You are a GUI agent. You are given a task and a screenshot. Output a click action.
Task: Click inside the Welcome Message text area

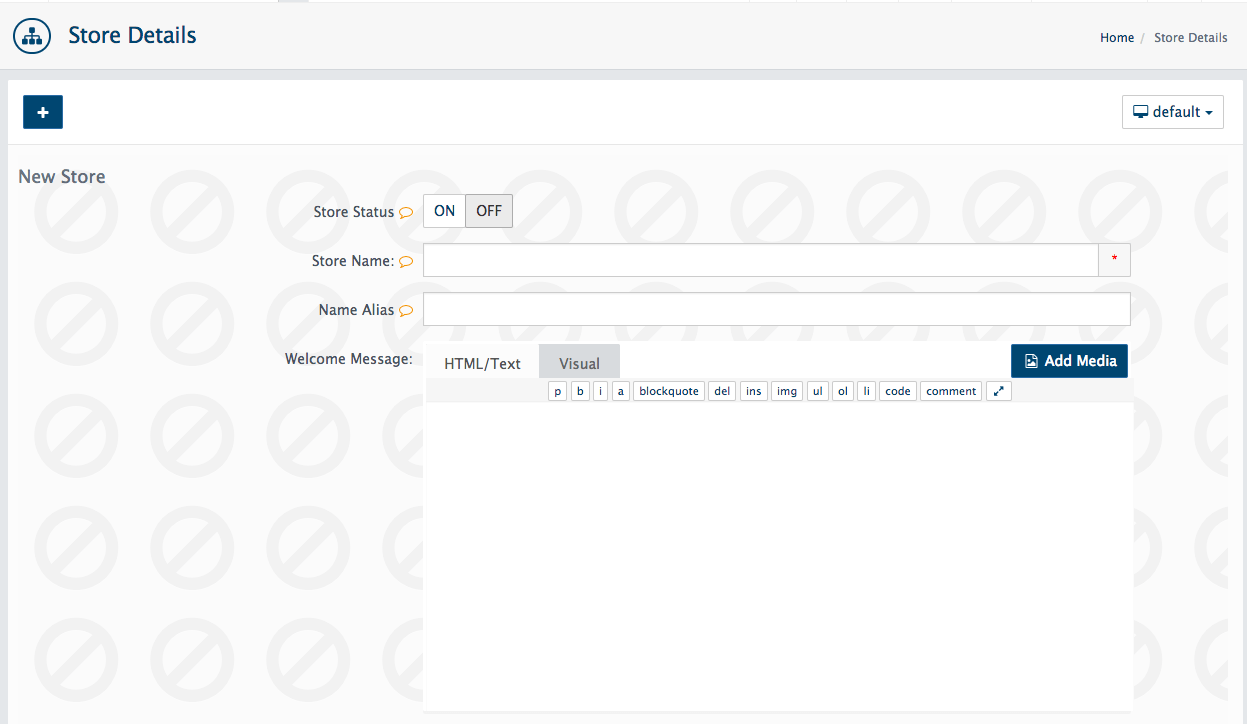point(778,556)
